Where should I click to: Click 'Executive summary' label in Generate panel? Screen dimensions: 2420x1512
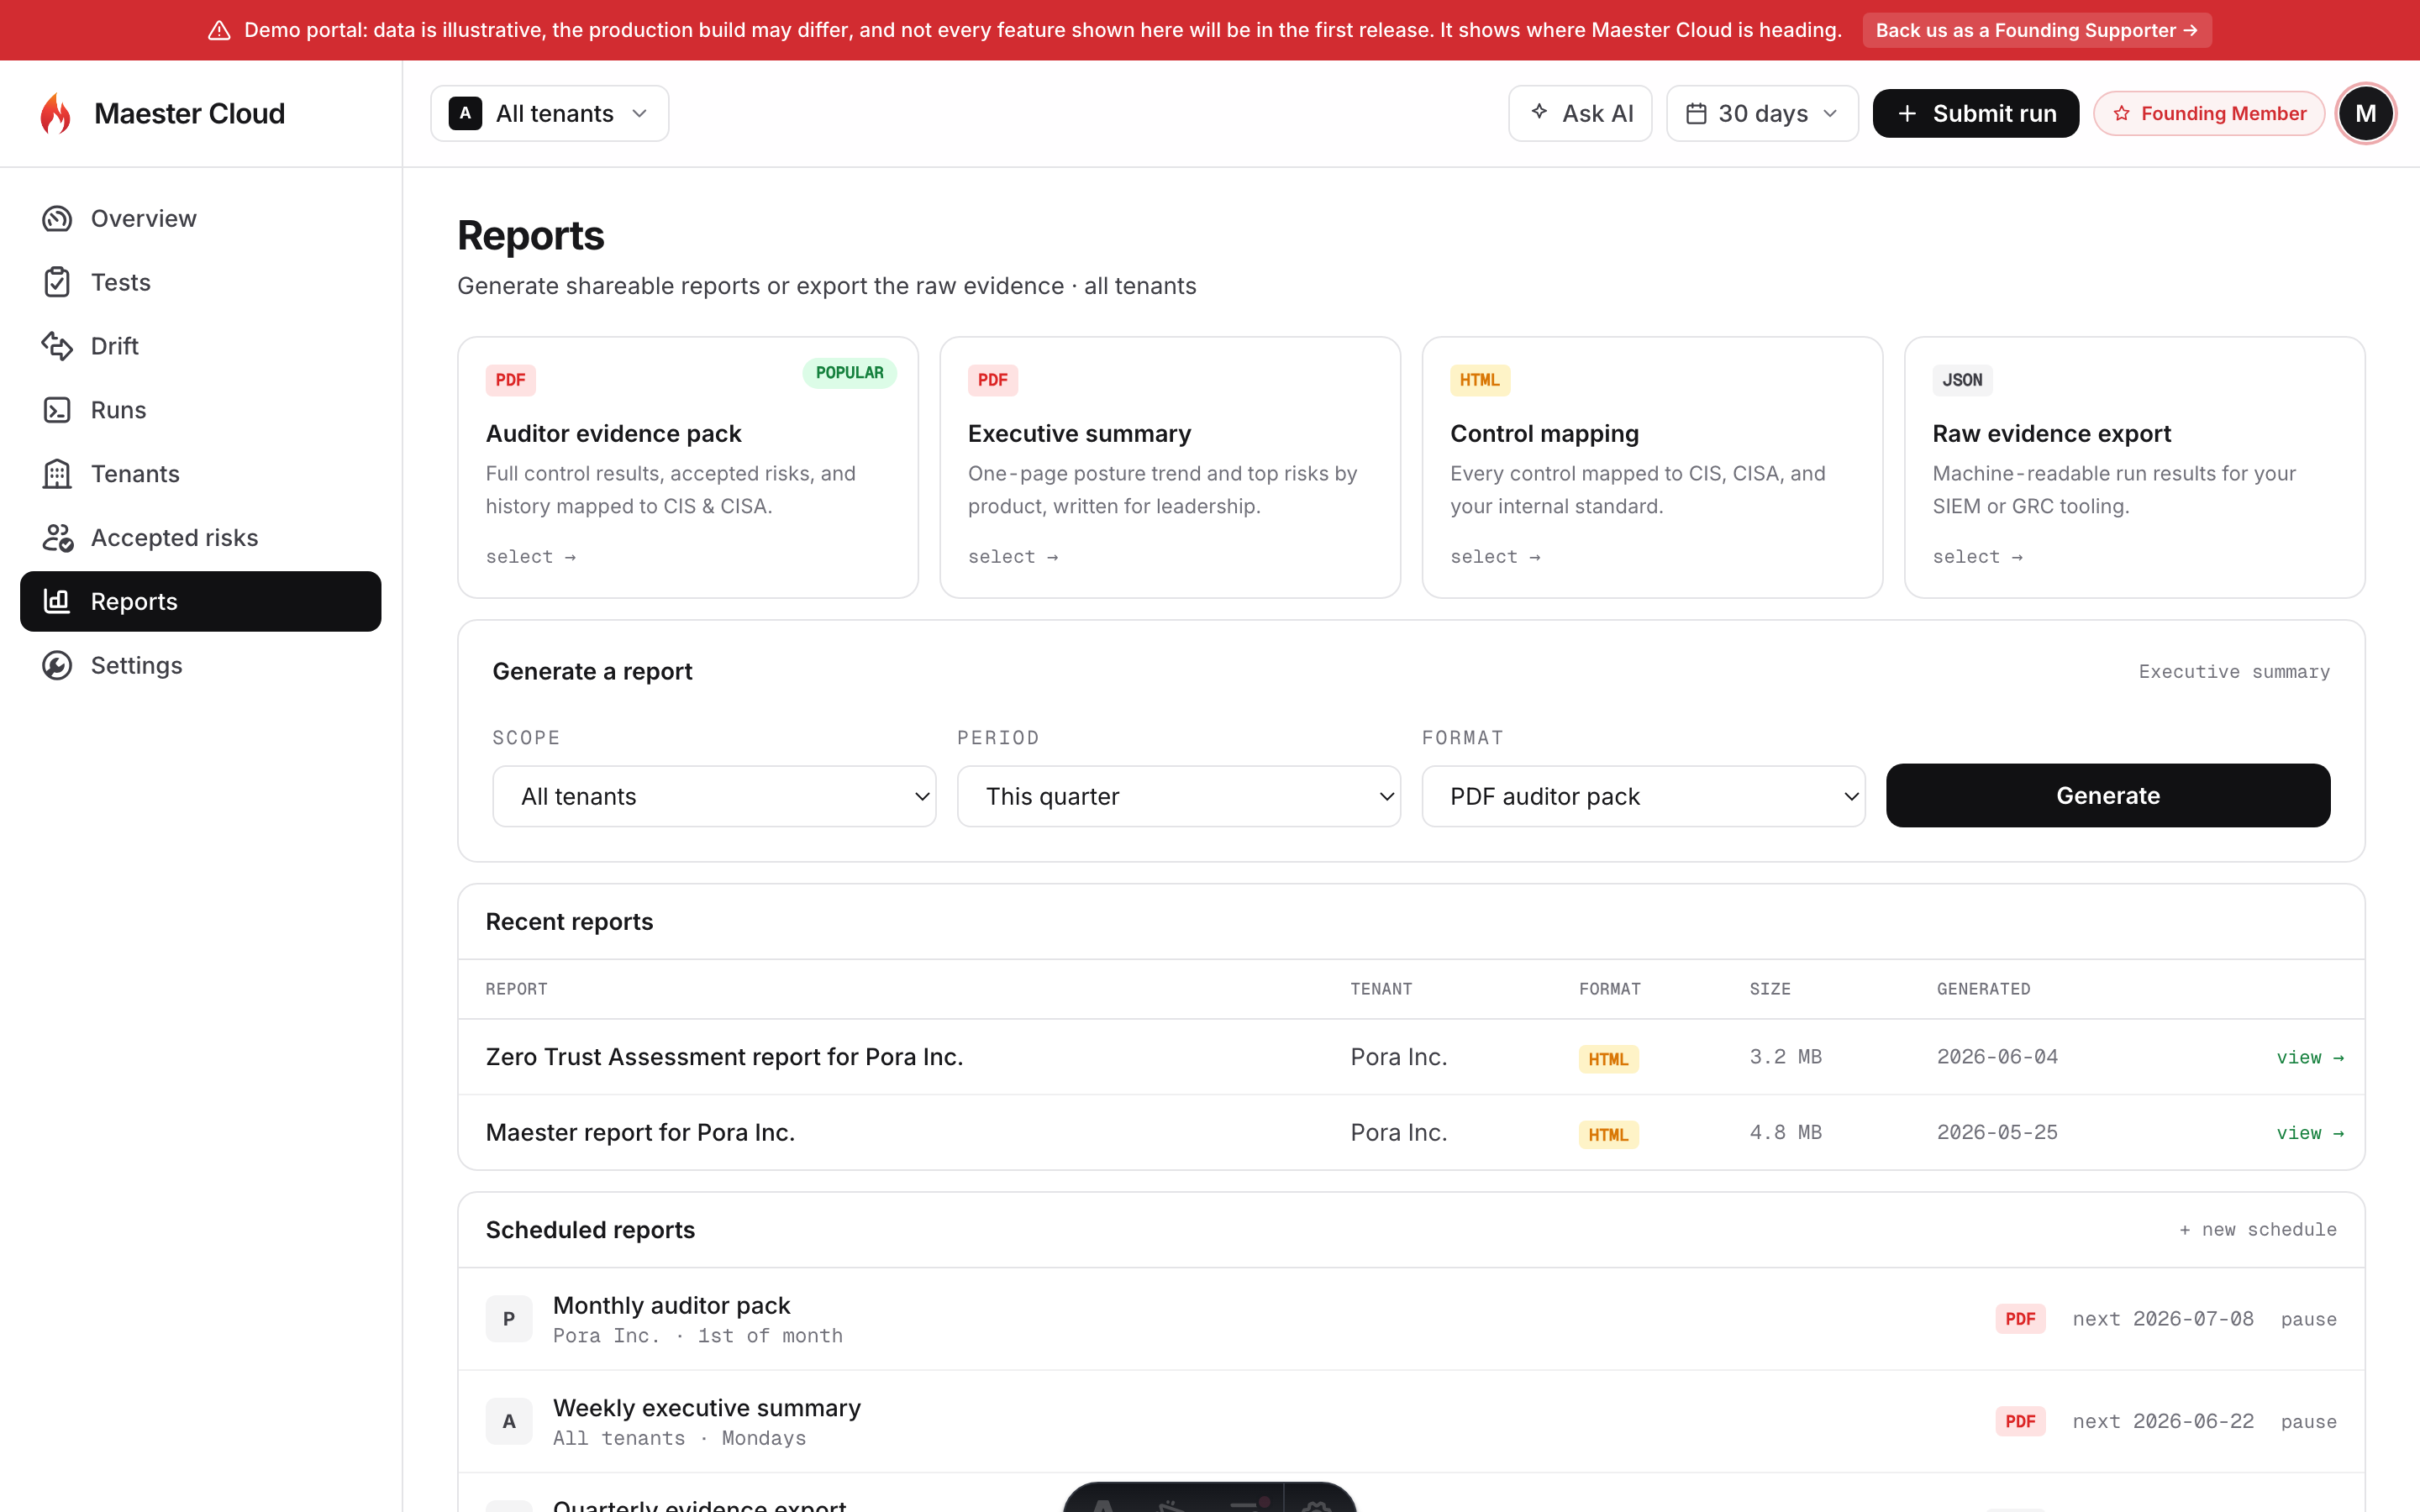(x=2234, y=672)
